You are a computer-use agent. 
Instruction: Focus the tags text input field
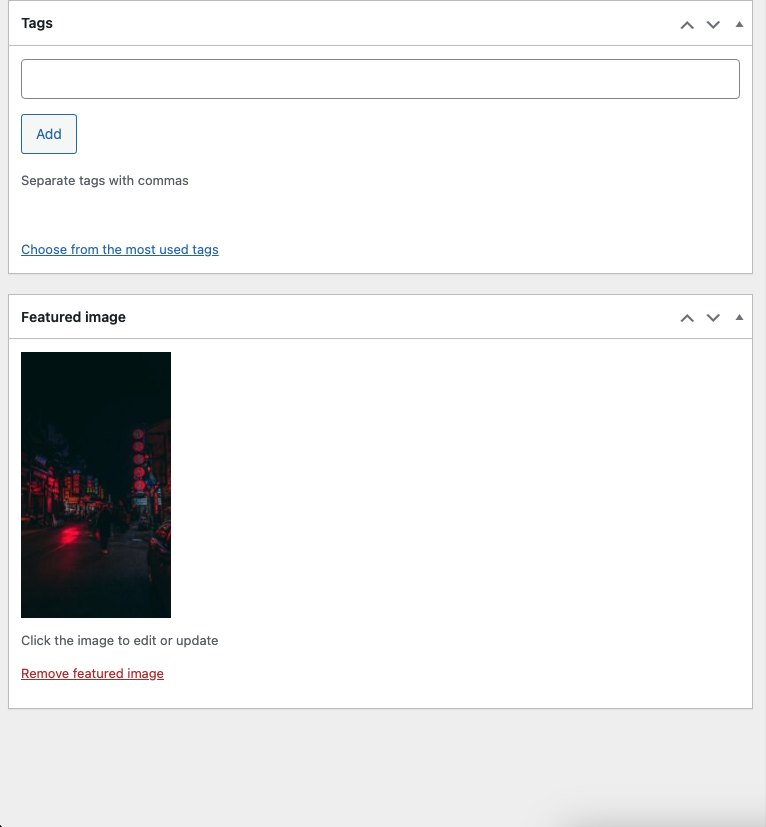pos(380,79)
